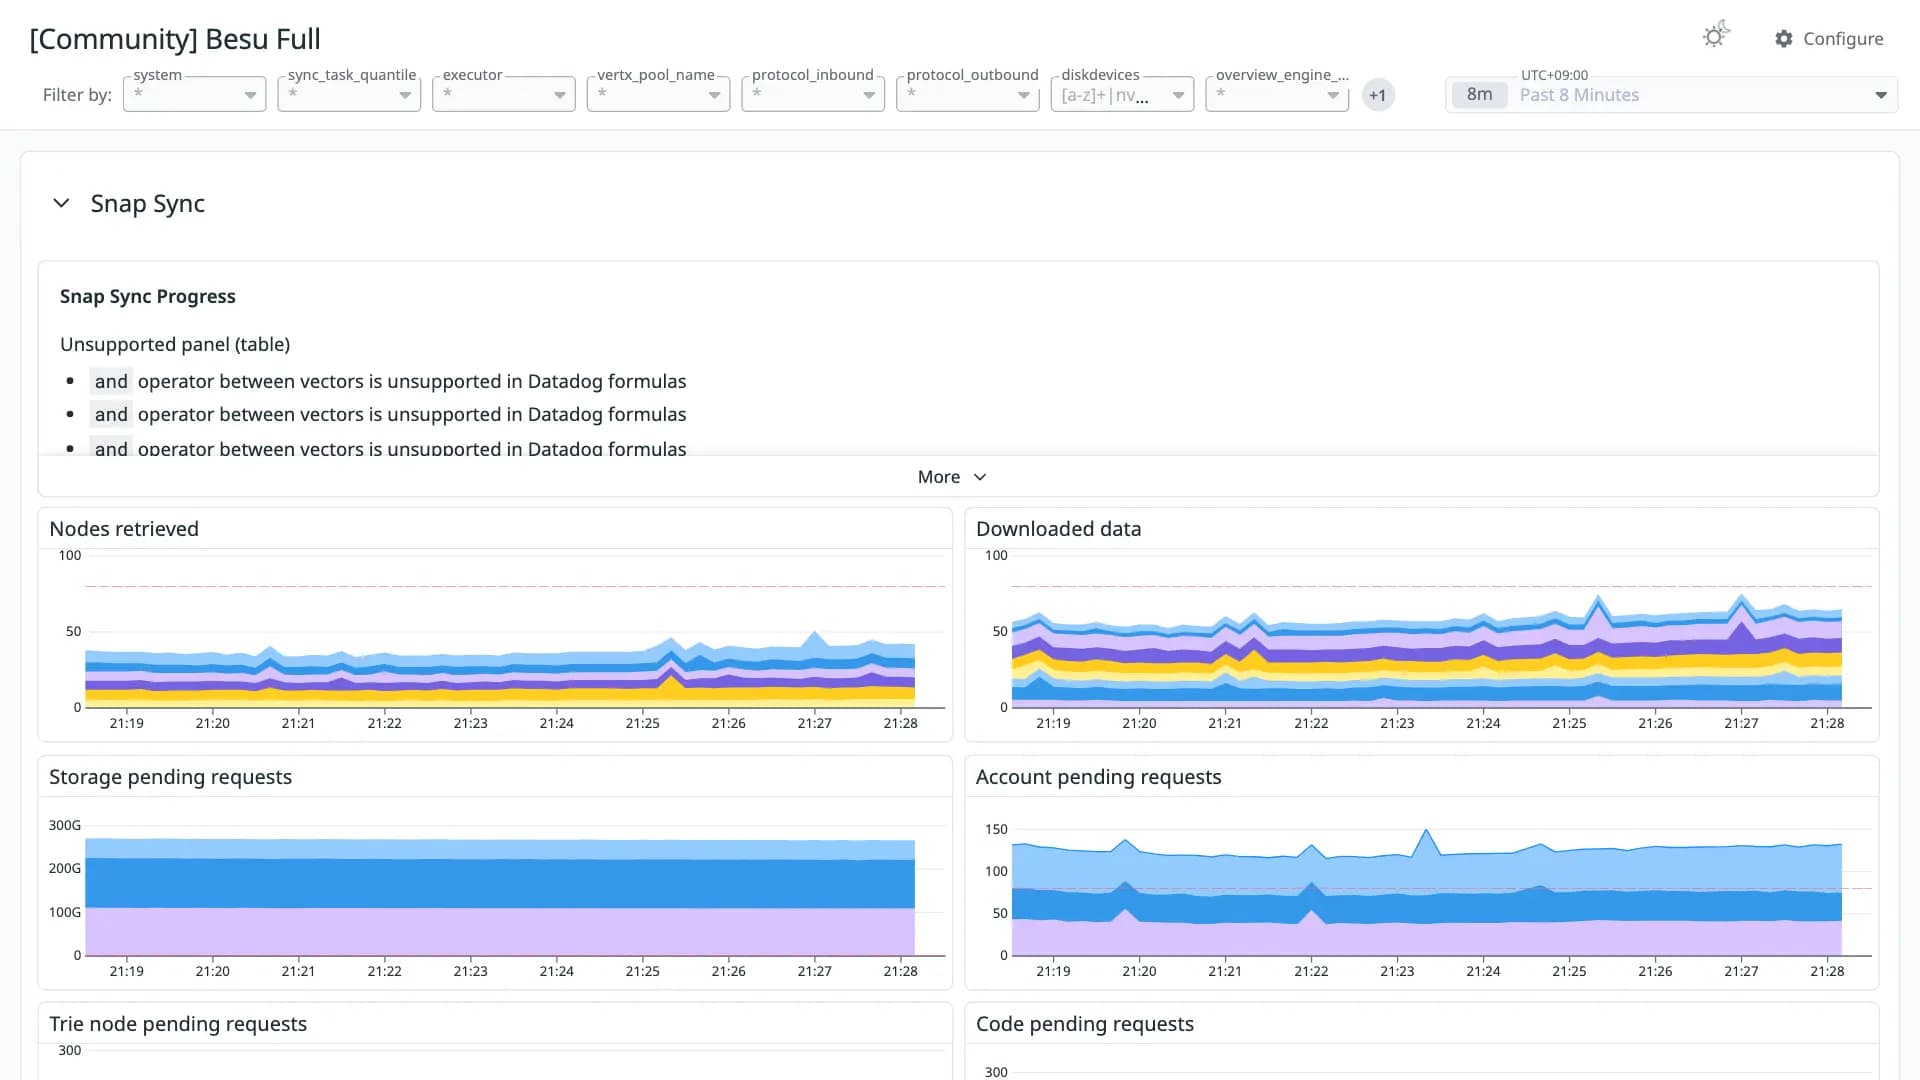Open the vertx_pool_name filter dropdown
Viewport: 1920px width, 1080px height.
coord(659,94)
